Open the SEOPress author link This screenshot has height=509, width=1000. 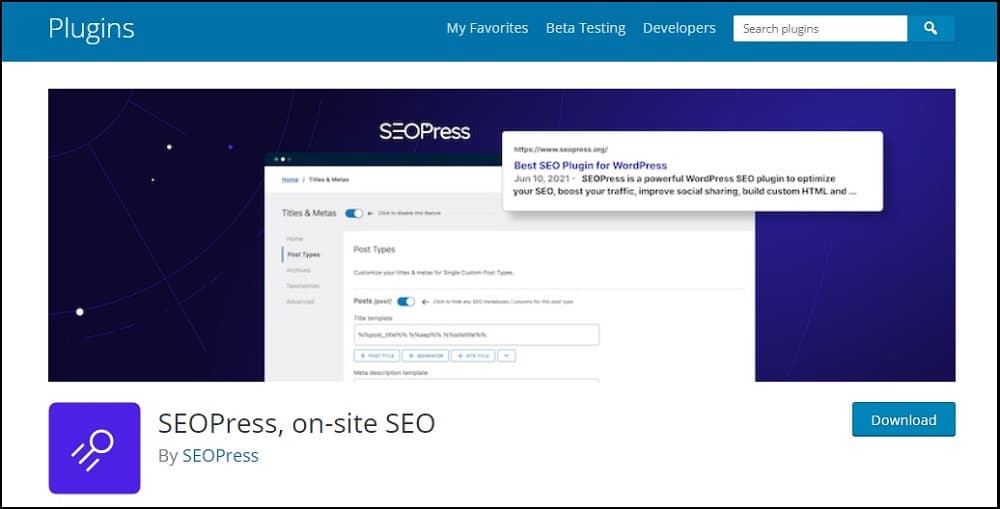(x=220, y=455)
